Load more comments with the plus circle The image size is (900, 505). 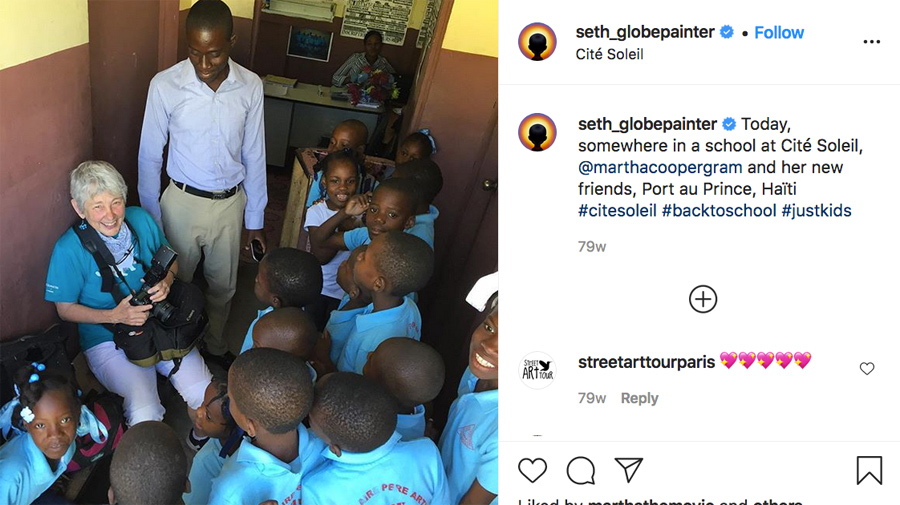point(703,299)
